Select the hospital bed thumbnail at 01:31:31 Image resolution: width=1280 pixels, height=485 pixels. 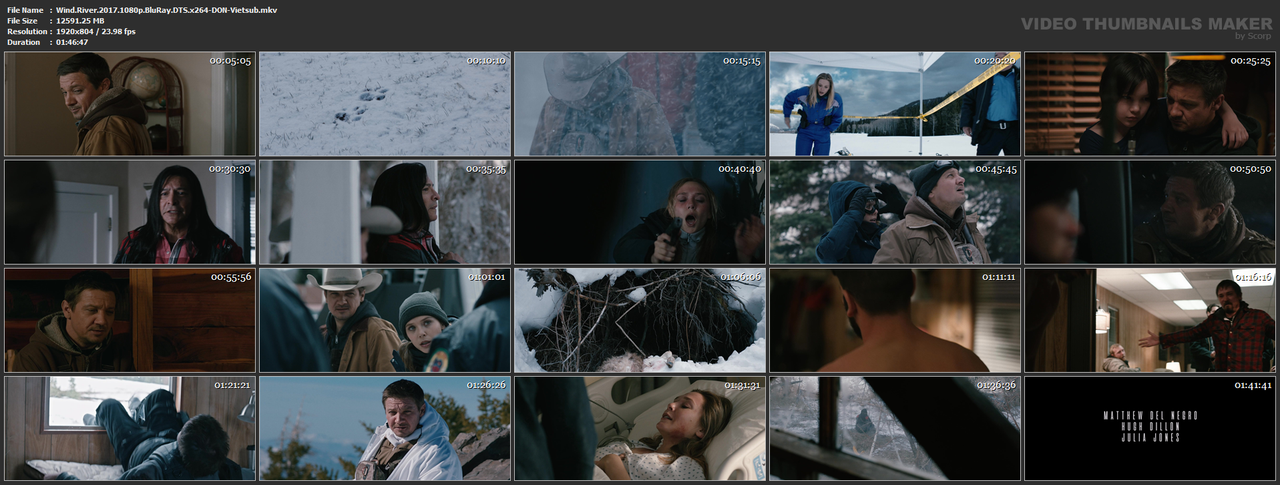point(640,428)
